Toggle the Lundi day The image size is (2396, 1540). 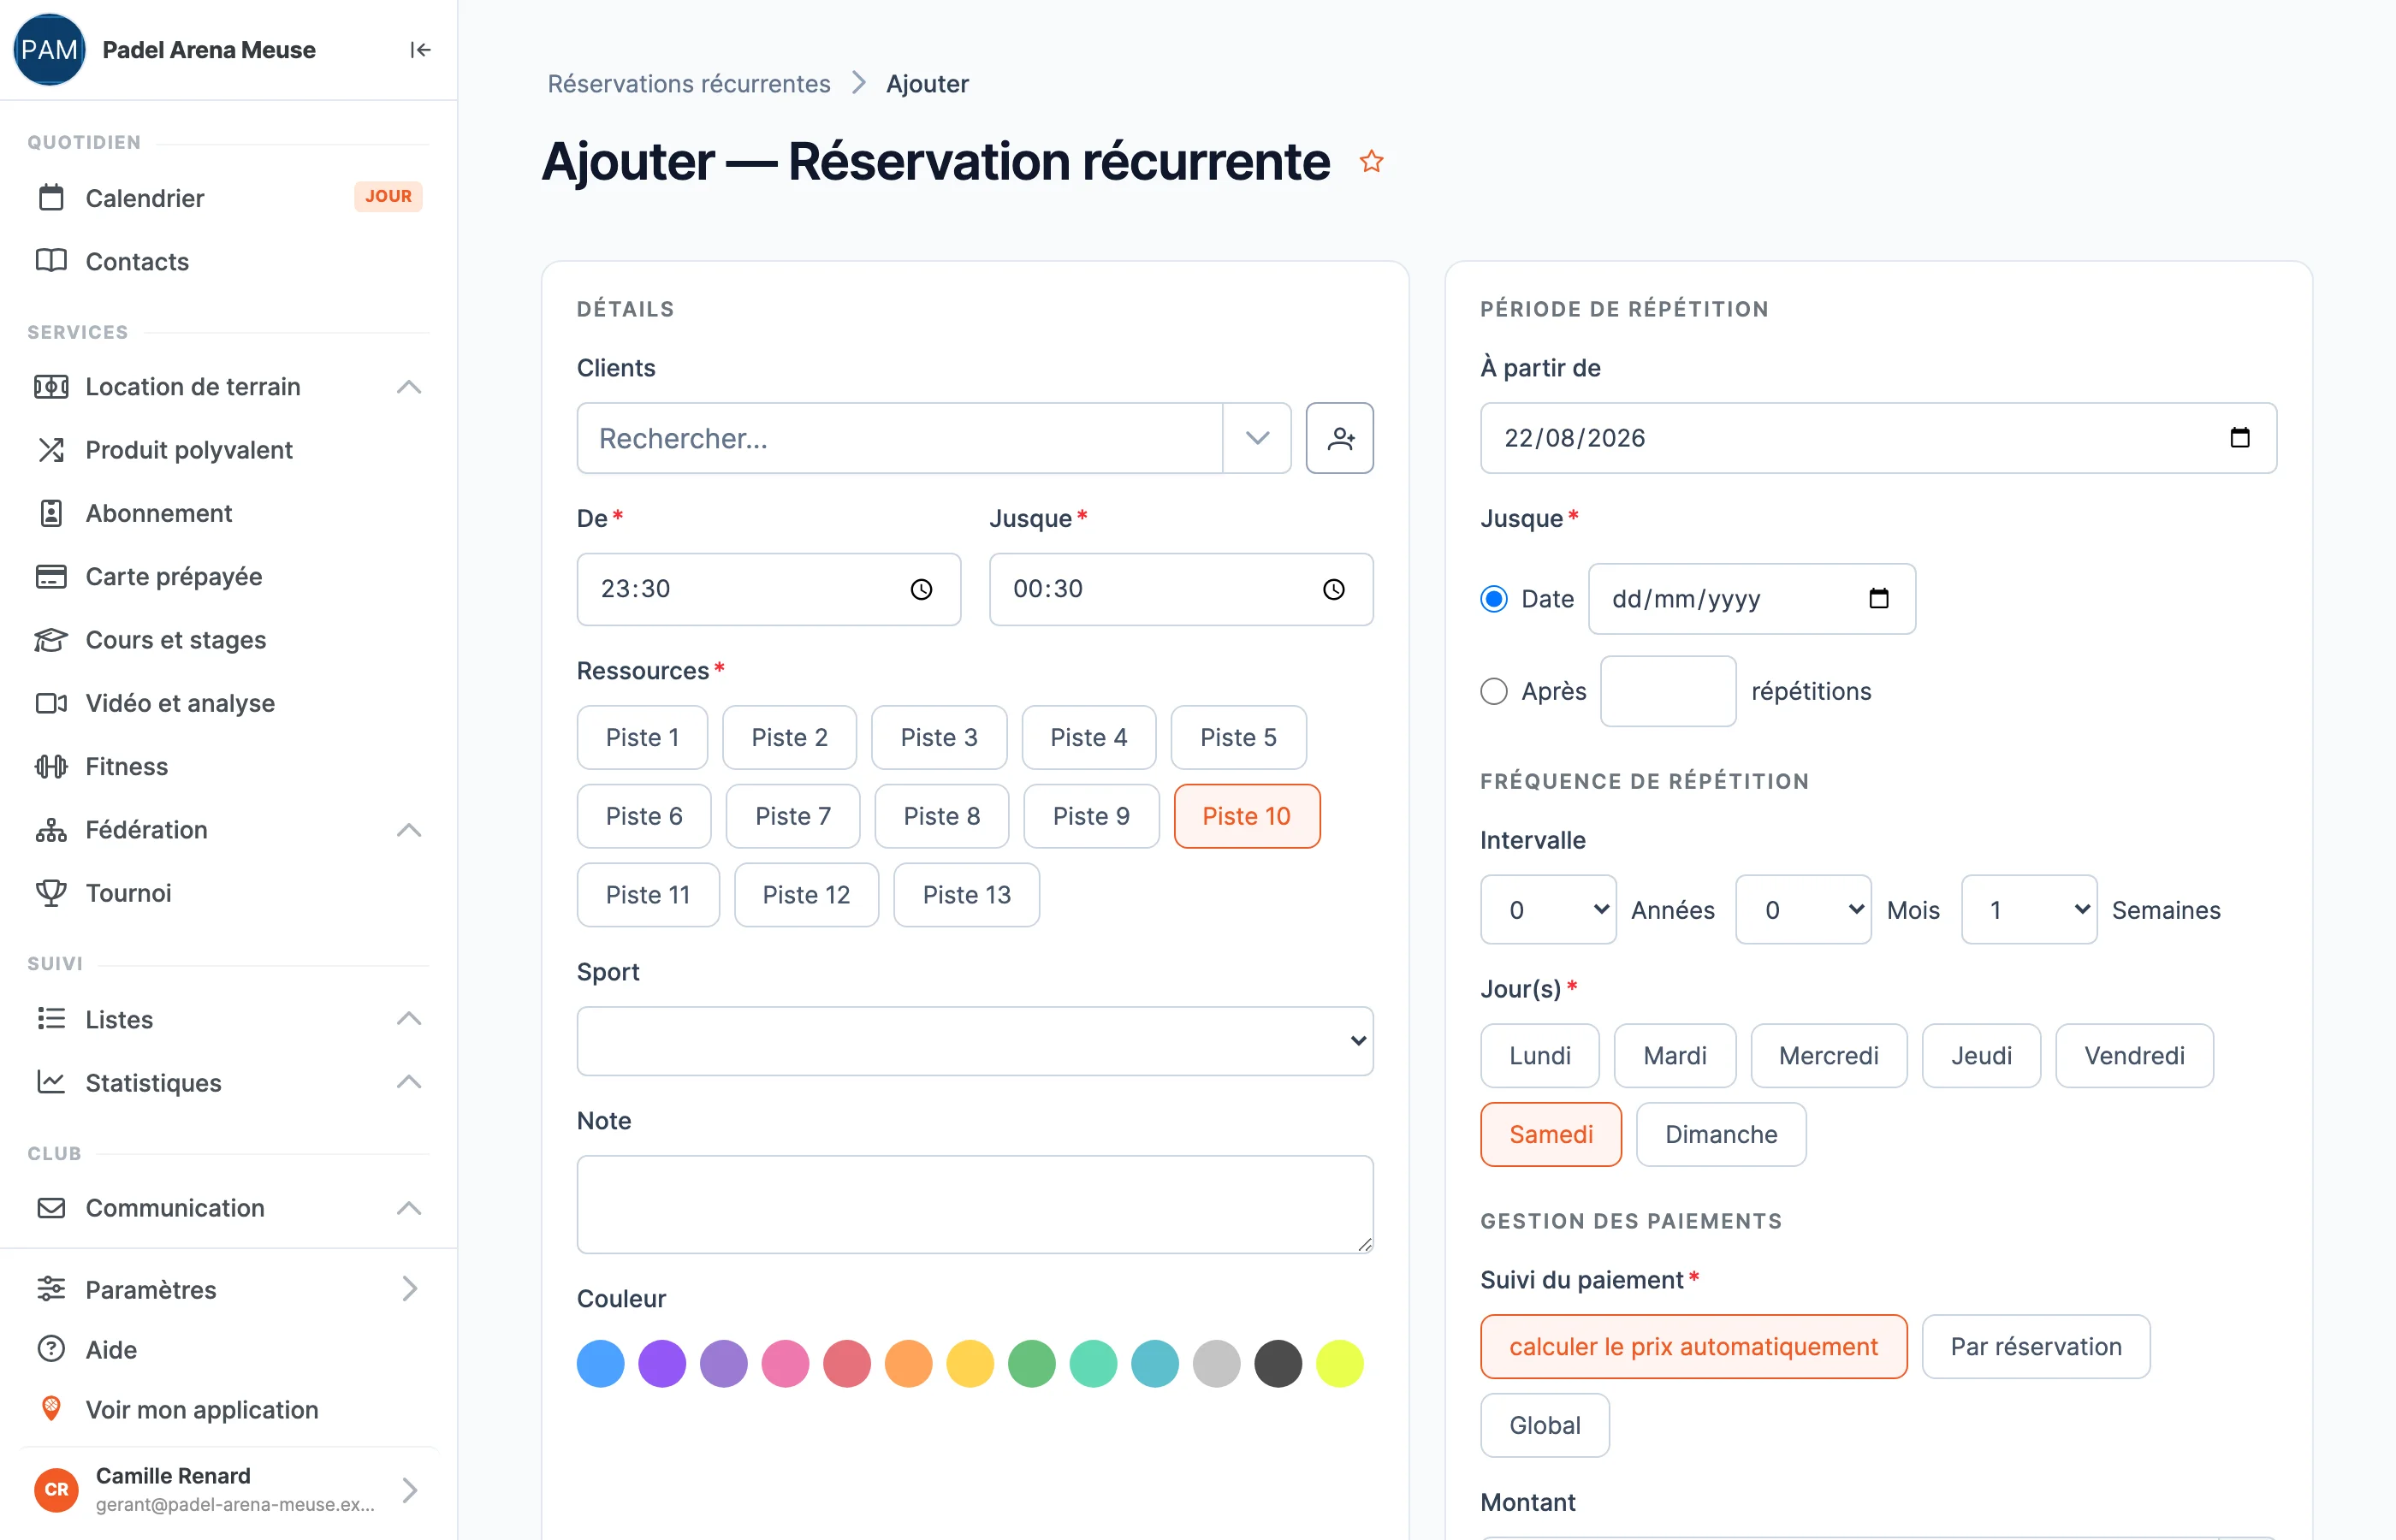click(x=1539, y=1055)
